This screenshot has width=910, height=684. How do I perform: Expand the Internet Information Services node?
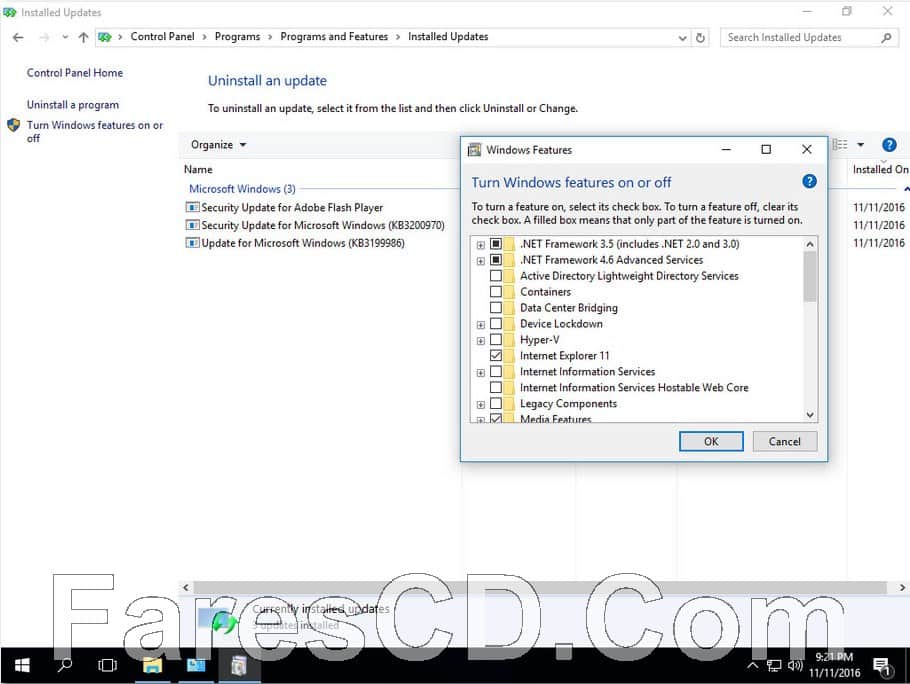pyautogui.click(x=481, y=372)
